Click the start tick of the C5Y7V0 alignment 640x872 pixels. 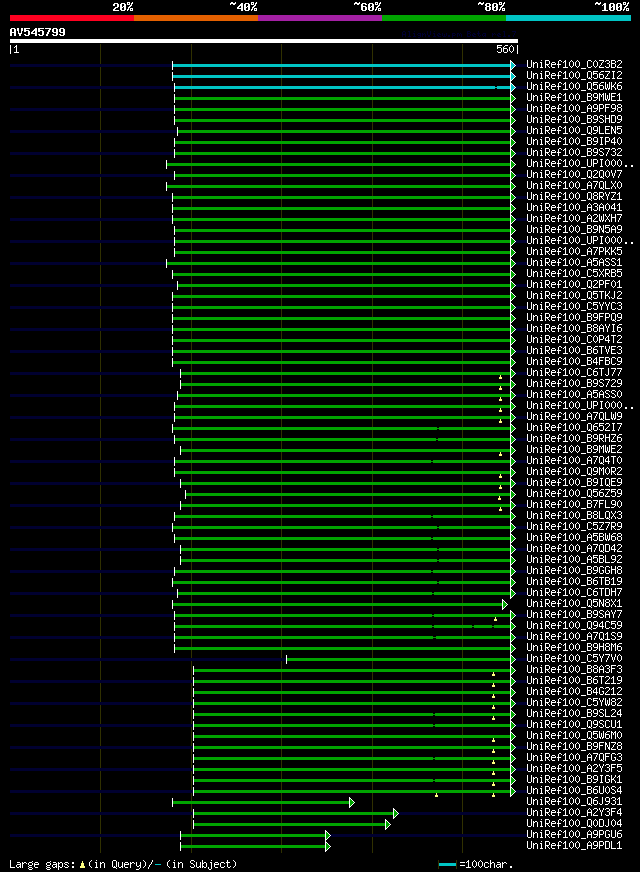[x=286, y=660]
